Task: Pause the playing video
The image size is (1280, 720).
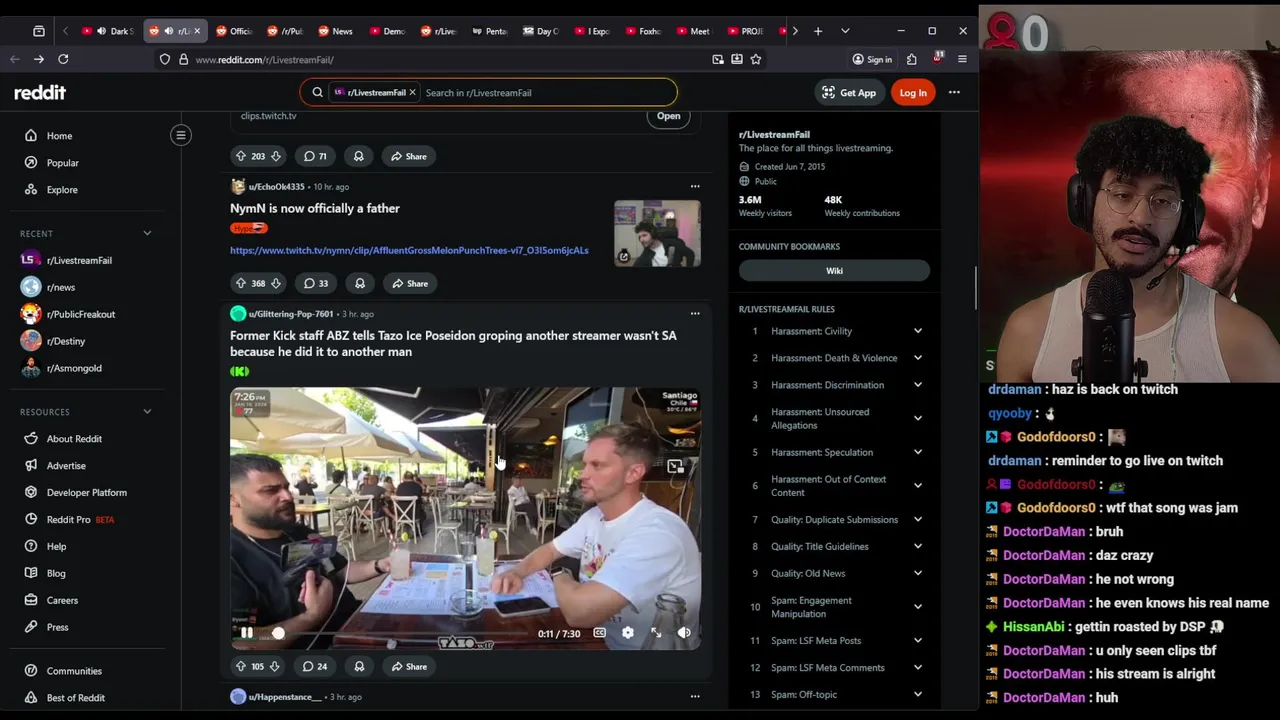Action: pos(247,633)
